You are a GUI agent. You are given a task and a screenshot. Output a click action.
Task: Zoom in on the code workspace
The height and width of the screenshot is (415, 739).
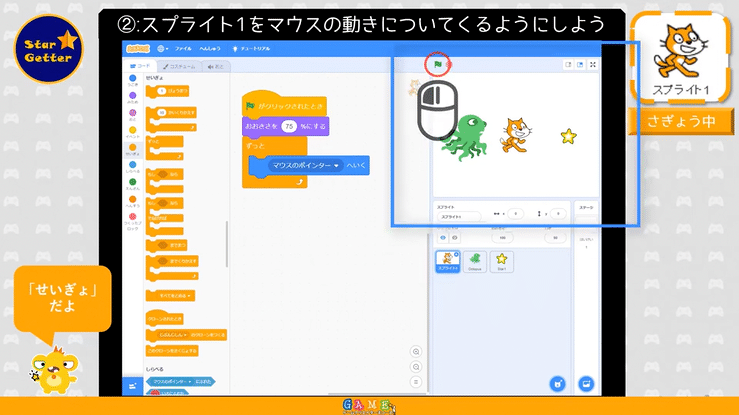click(x=416, y=351)
